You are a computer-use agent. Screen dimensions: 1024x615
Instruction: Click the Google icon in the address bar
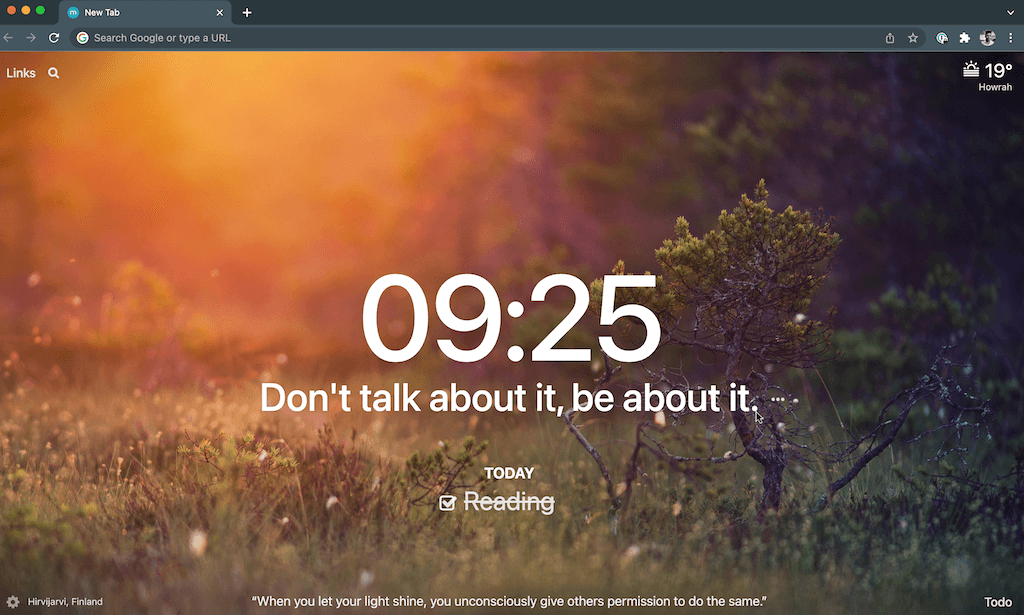(82, 38)
